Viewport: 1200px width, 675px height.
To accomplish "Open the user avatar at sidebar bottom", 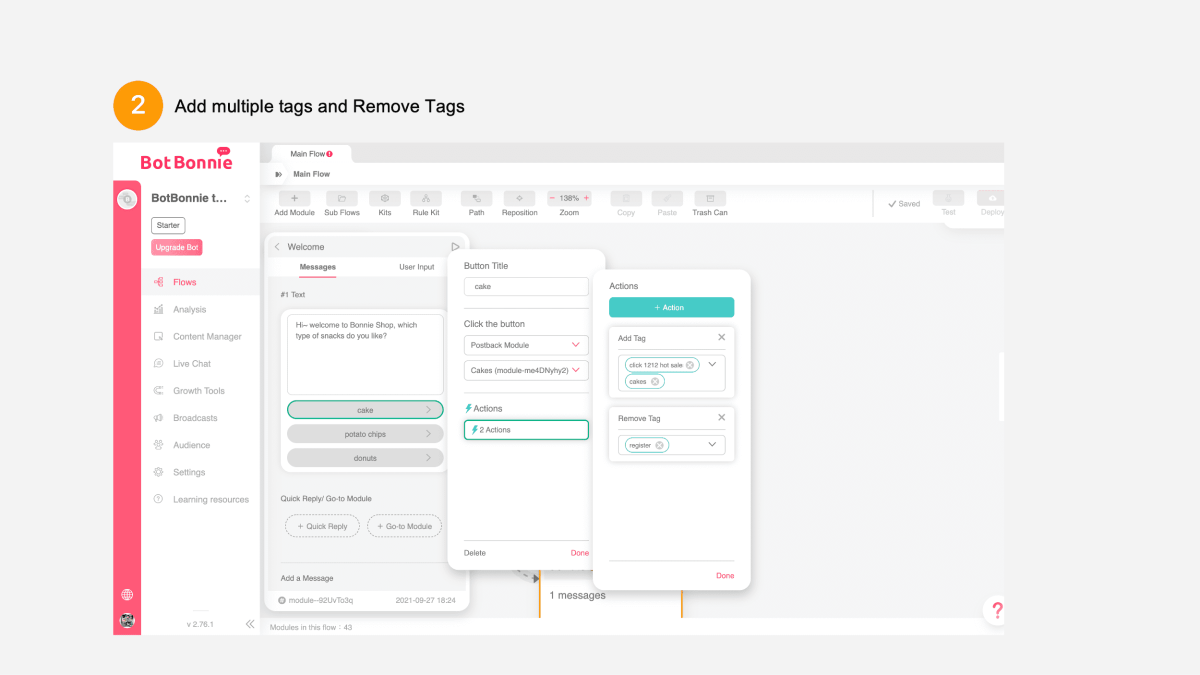I will (x=127, y=620).
